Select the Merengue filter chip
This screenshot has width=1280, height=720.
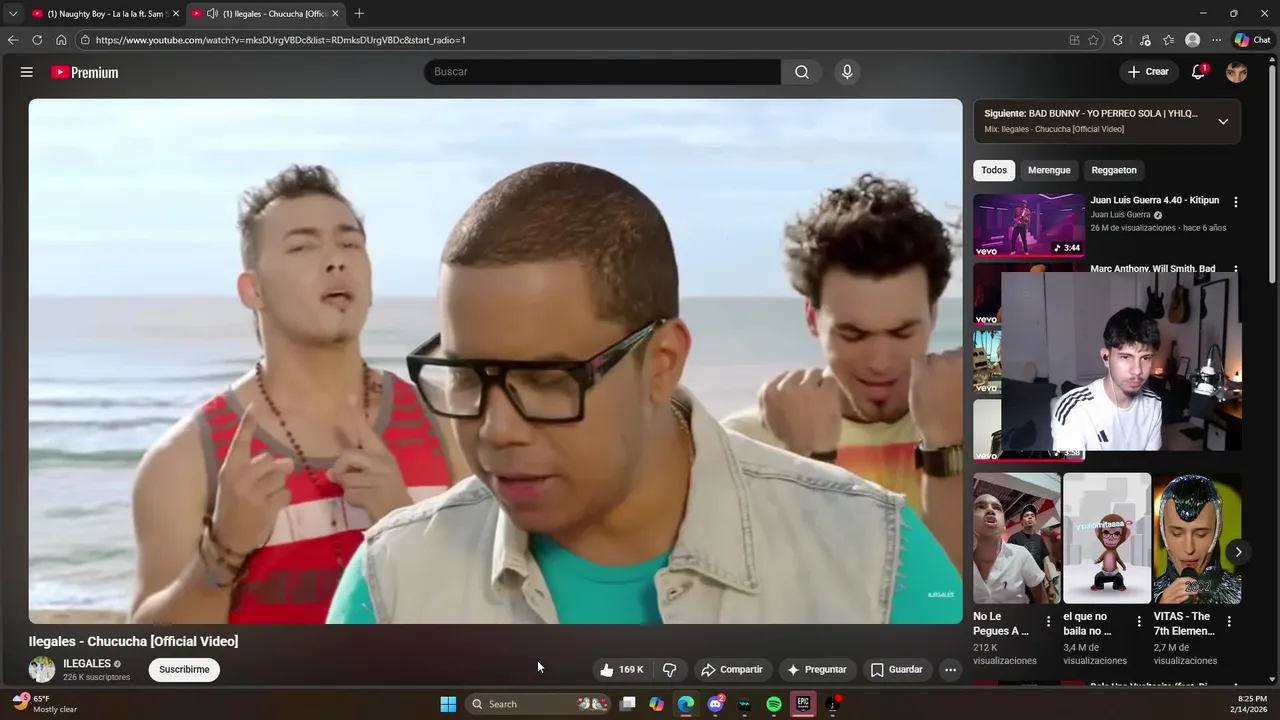(x=1049, y=170)
